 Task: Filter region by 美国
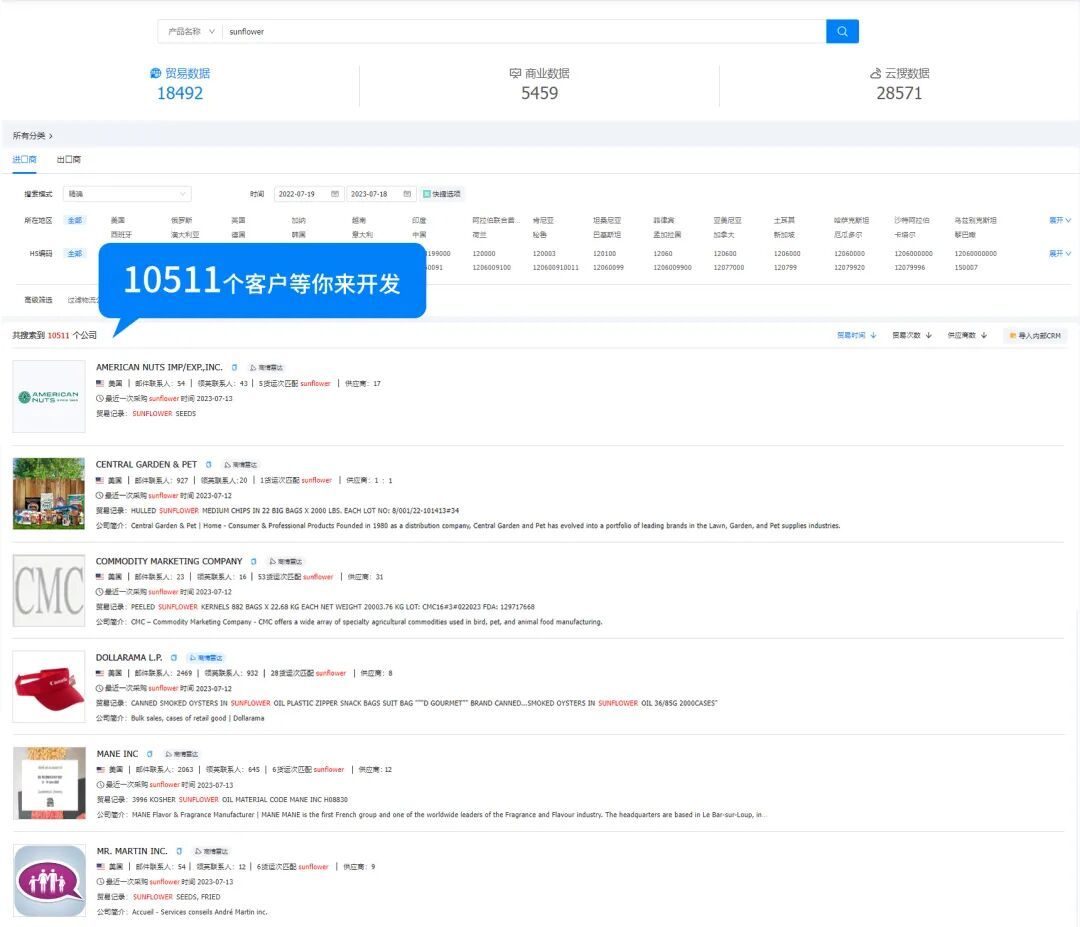(118, 220)
